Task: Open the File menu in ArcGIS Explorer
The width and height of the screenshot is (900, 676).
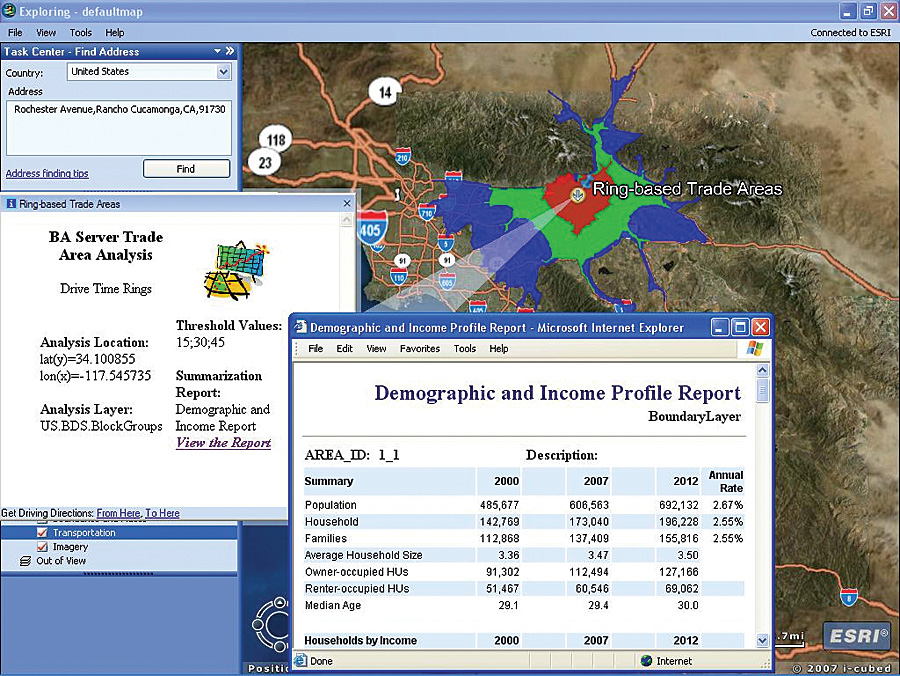Action: click(x=15, y=33)
